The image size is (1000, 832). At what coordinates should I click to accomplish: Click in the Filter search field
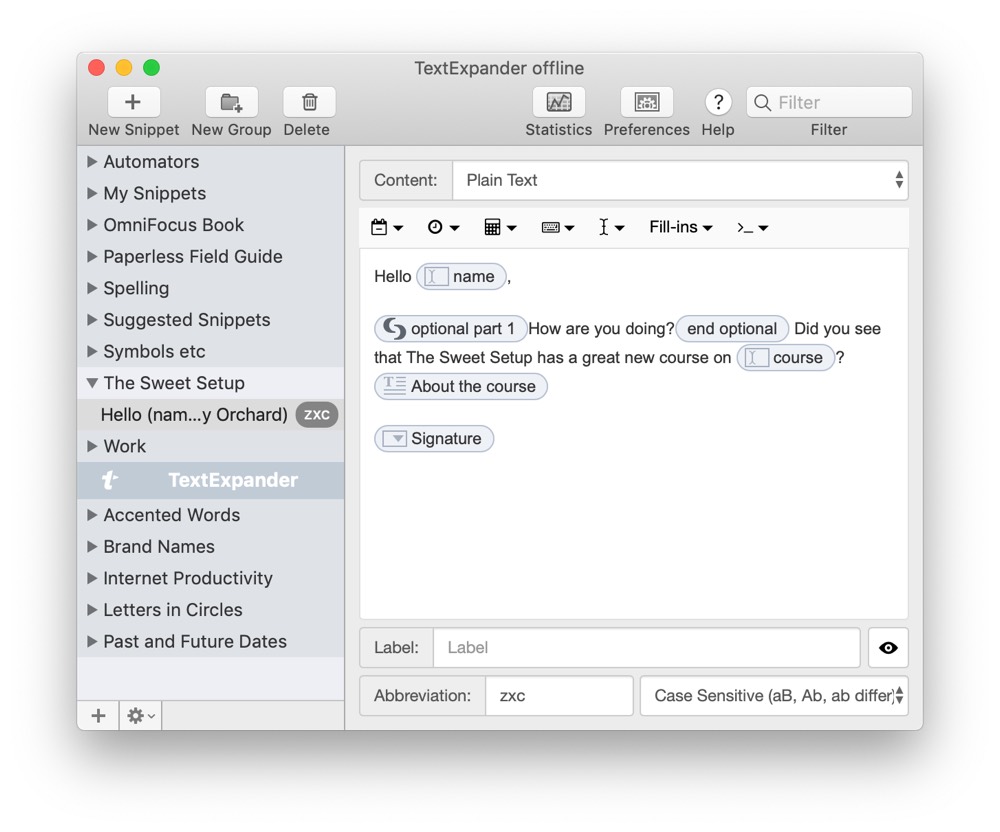(829, 102)
